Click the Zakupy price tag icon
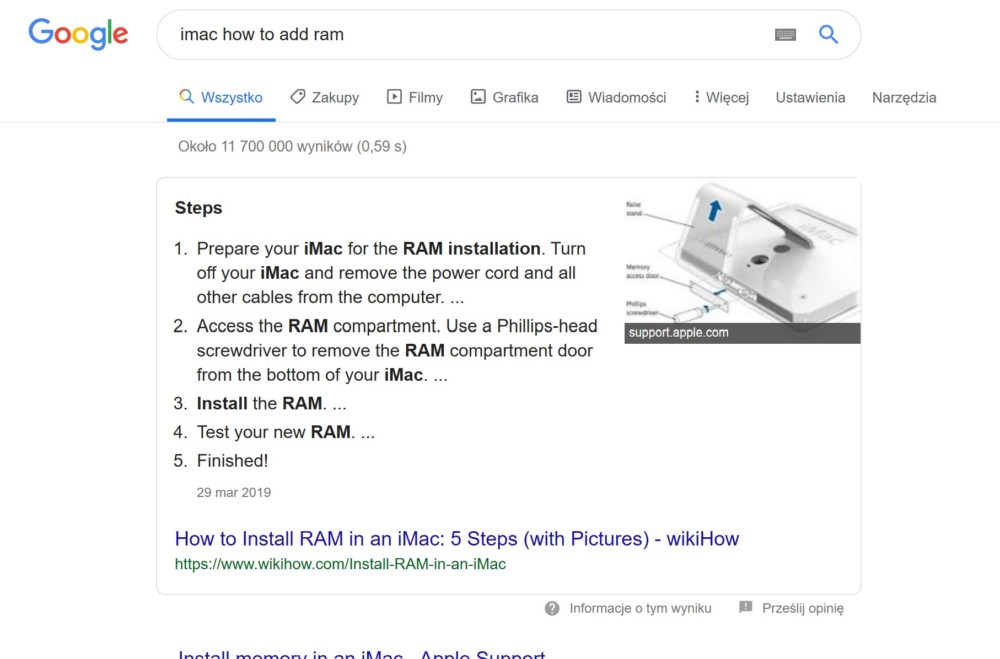The height and width of the screenshot is (659, 1000). pos(297,97)
